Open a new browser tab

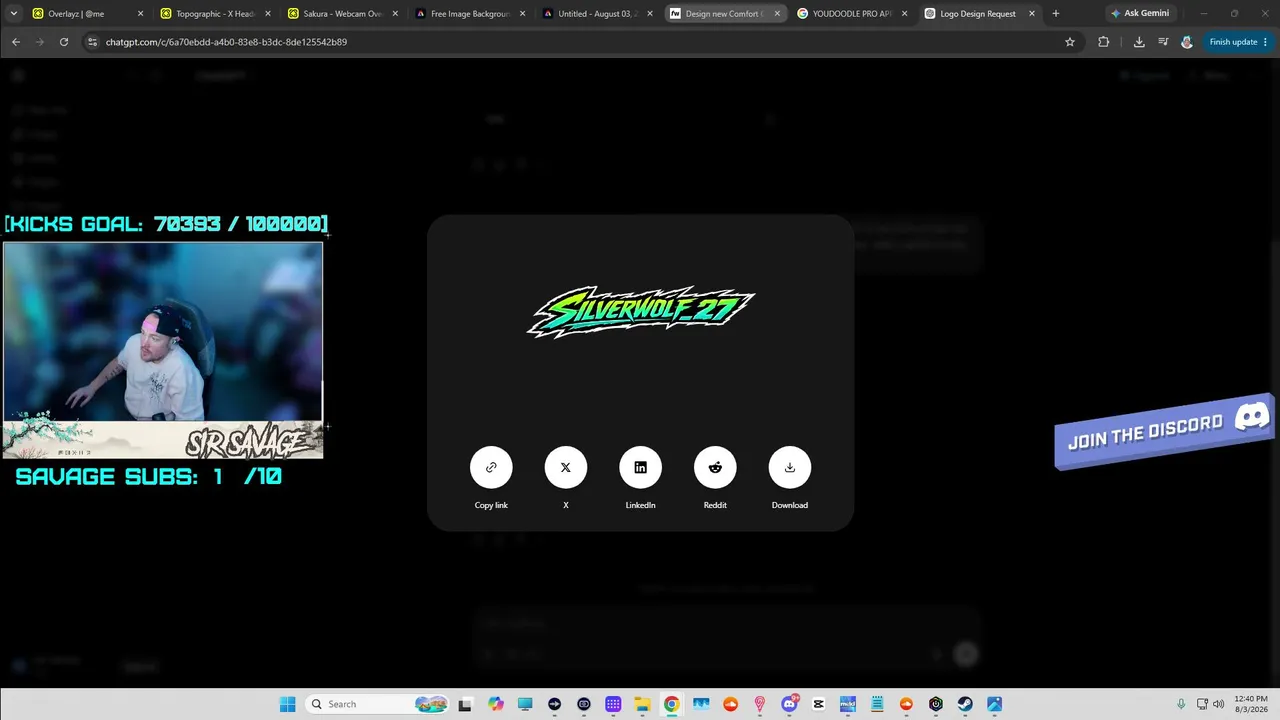pos(1056,14)
